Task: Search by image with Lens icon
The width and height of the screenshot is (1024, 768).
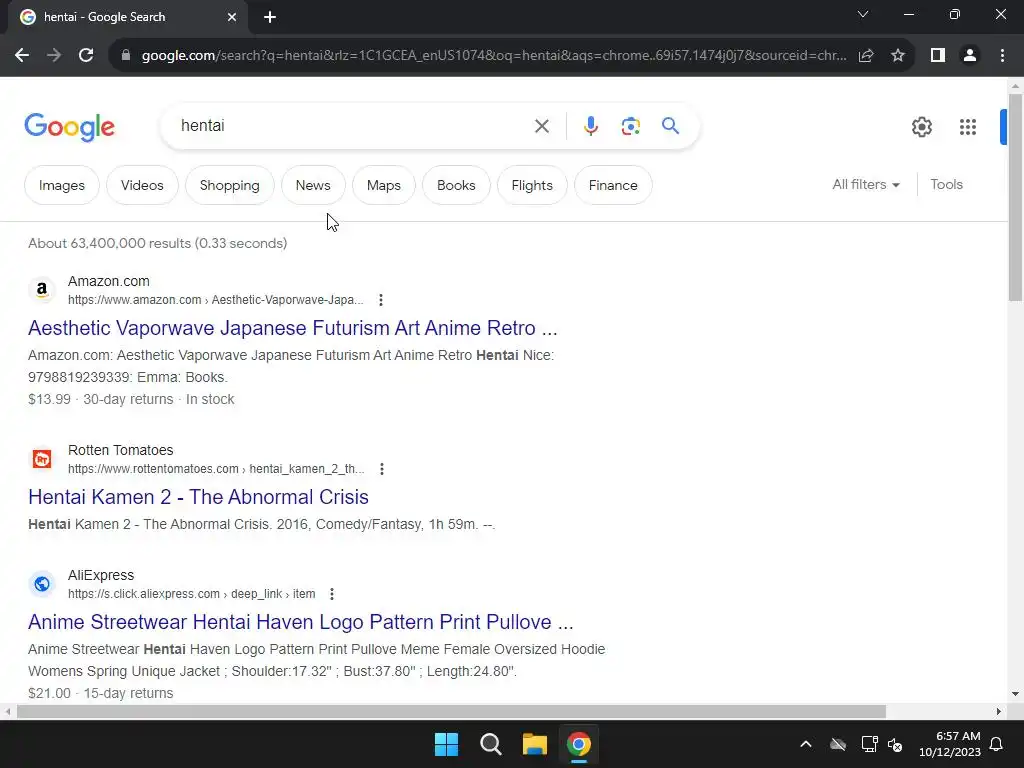Action: [630, 126]
